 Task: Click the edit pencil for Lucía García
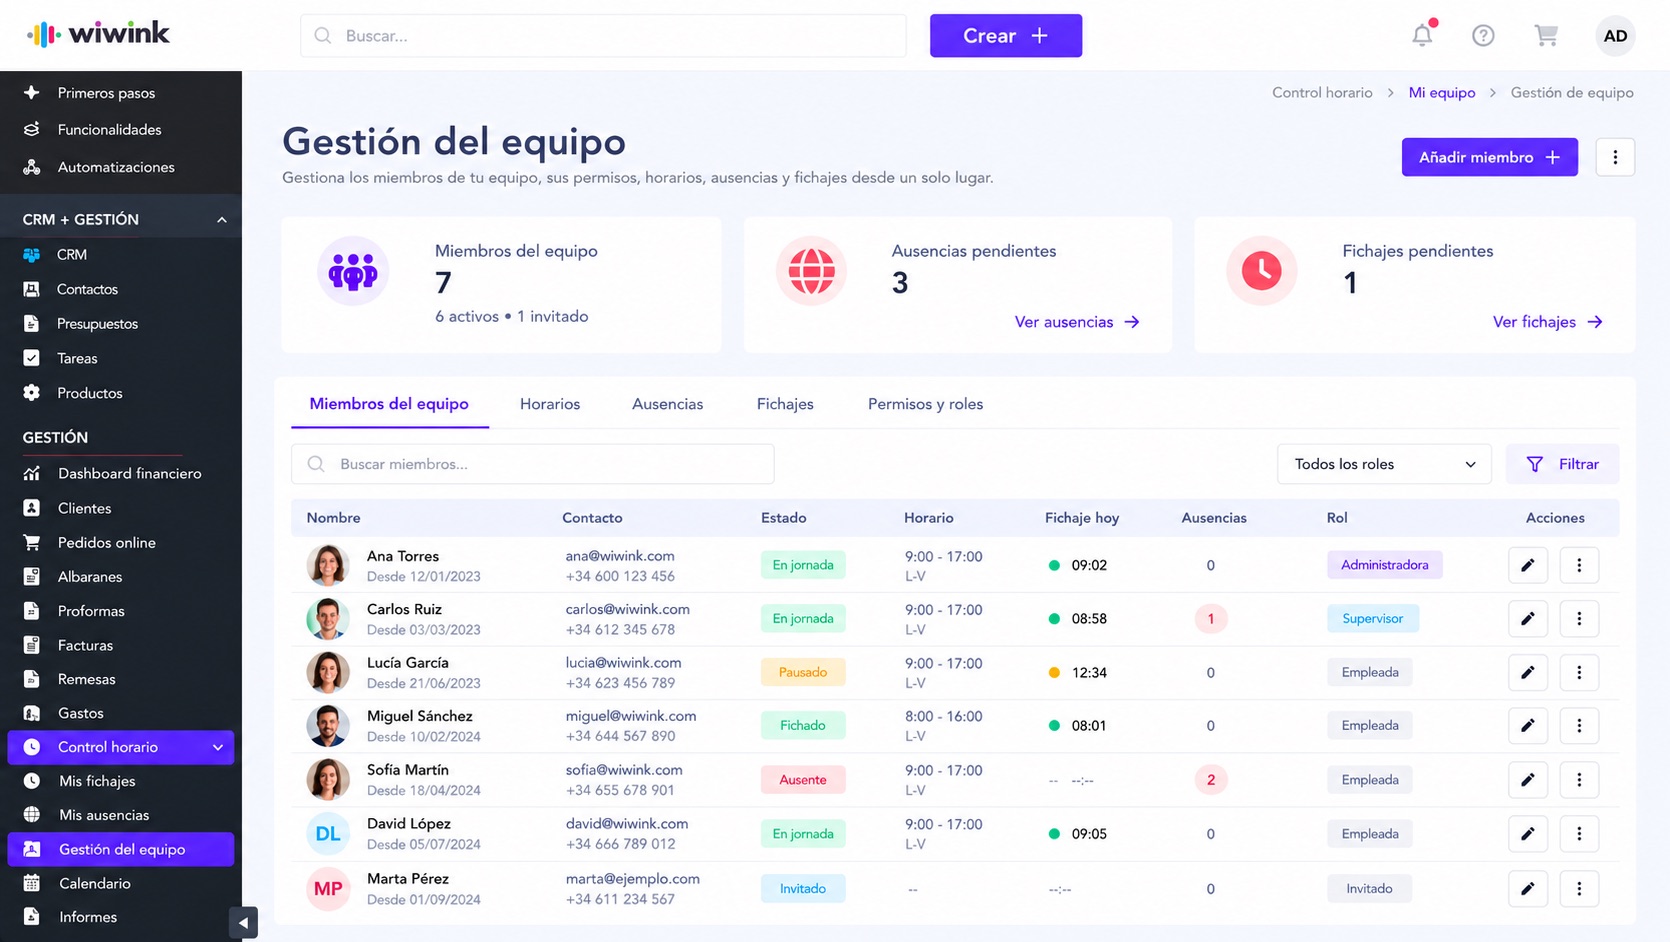(1528, 672)
